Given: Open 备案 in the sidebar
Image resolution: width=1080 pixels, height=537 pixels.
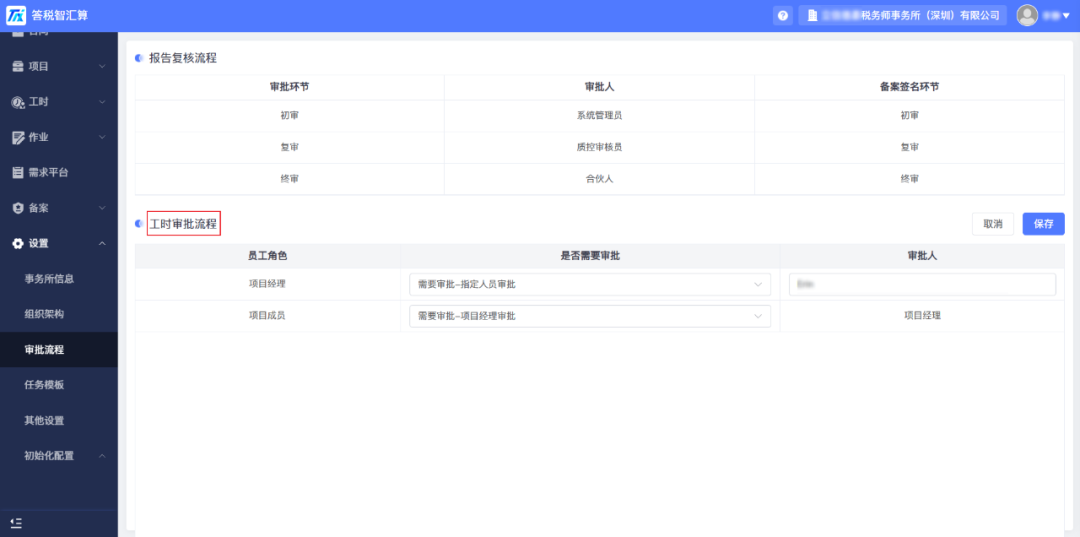Looking at the screenshot, I should [x=39, y=208].
